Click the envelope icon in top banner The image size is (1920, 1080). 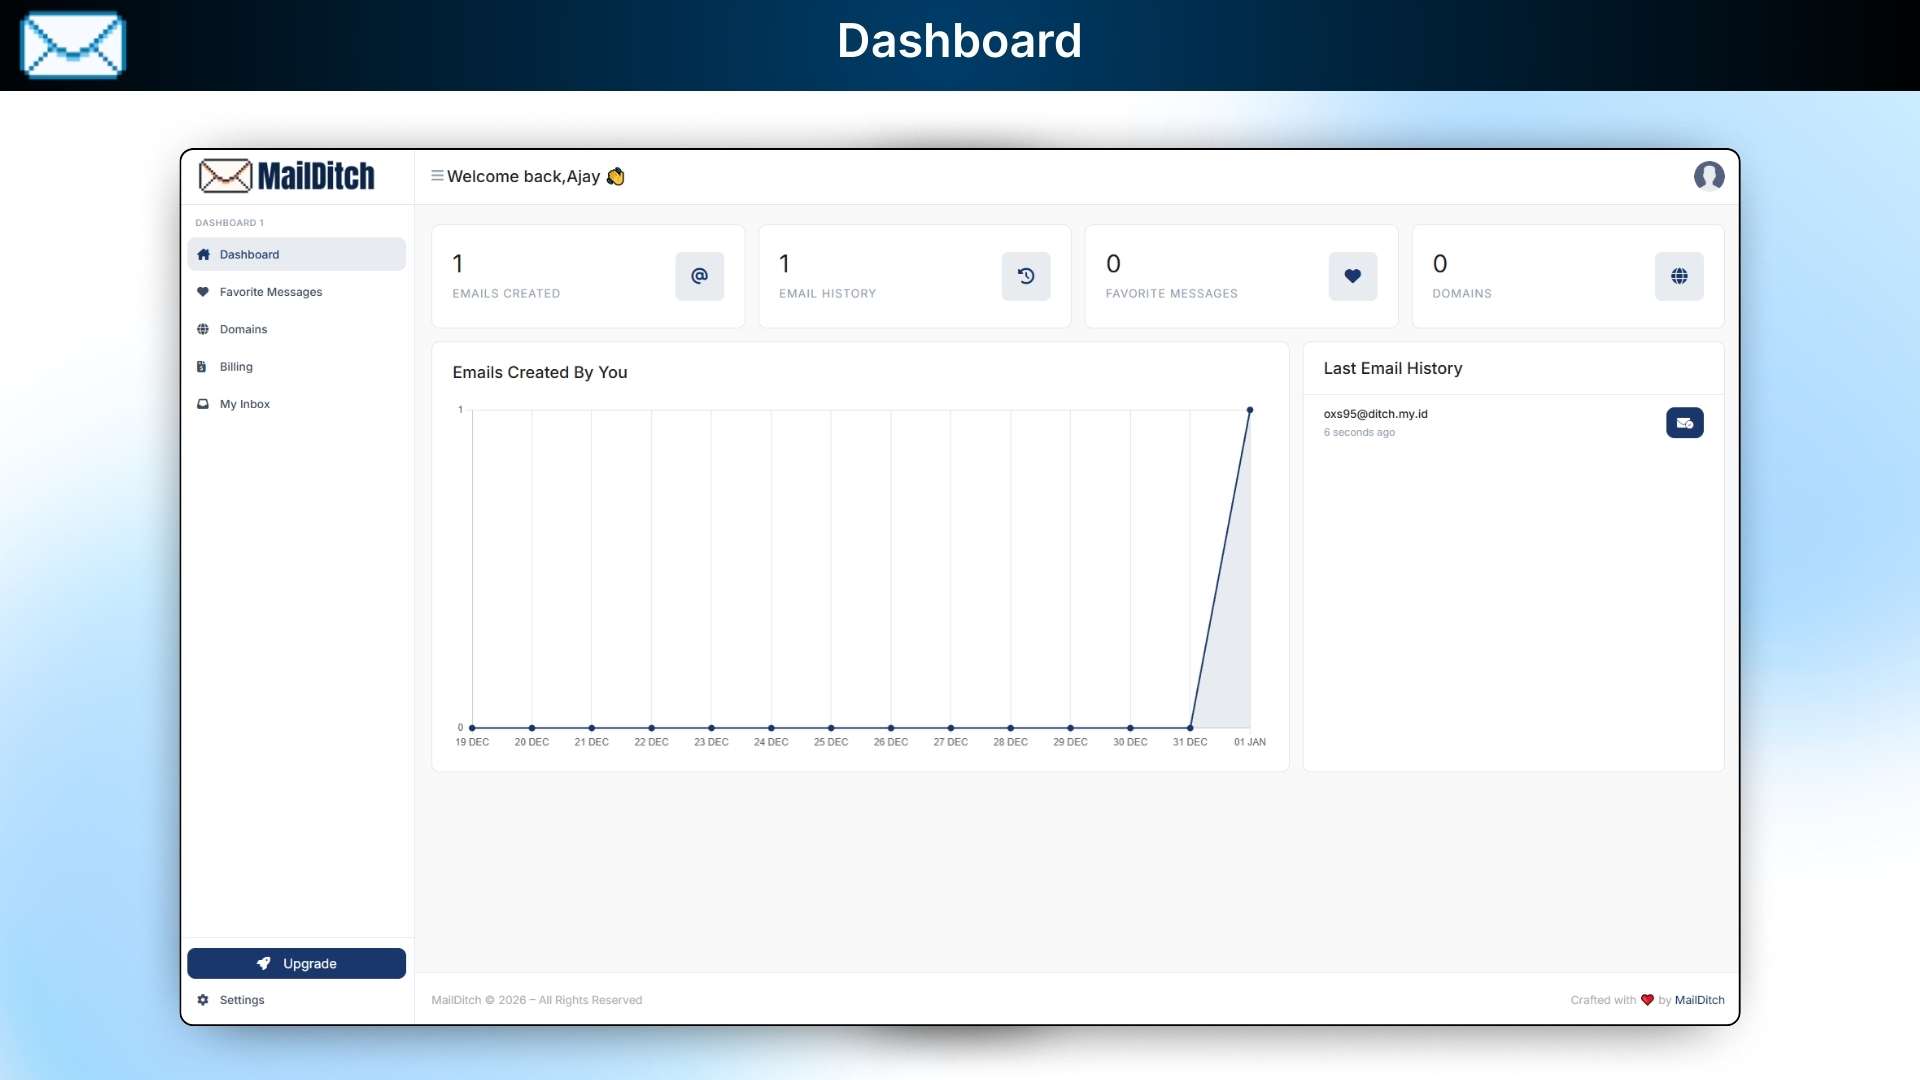click(x=73, y=45)
